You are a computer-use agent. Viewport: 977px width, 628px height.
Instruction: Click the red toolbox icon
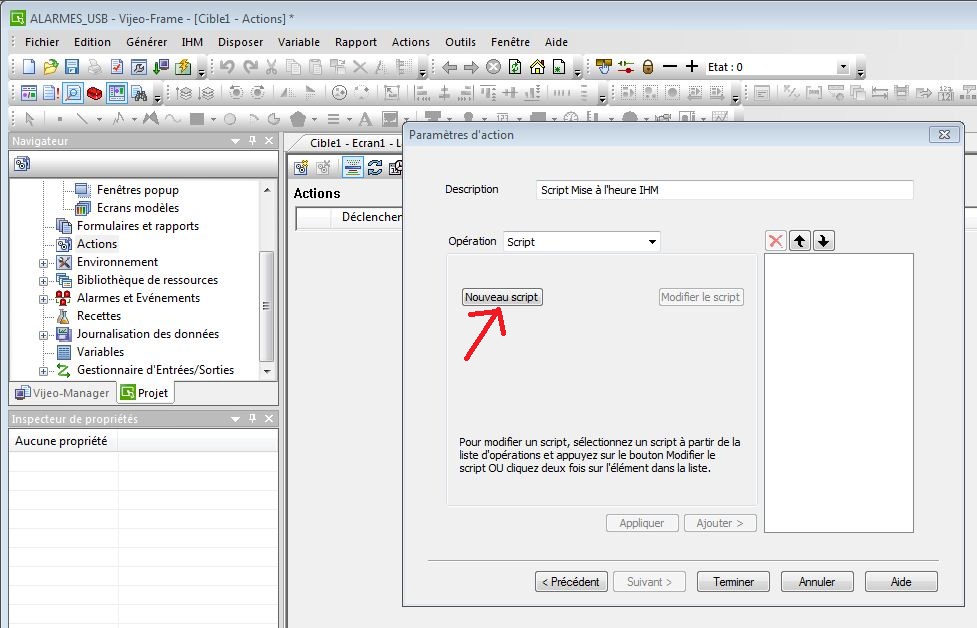tap(94, 93)
